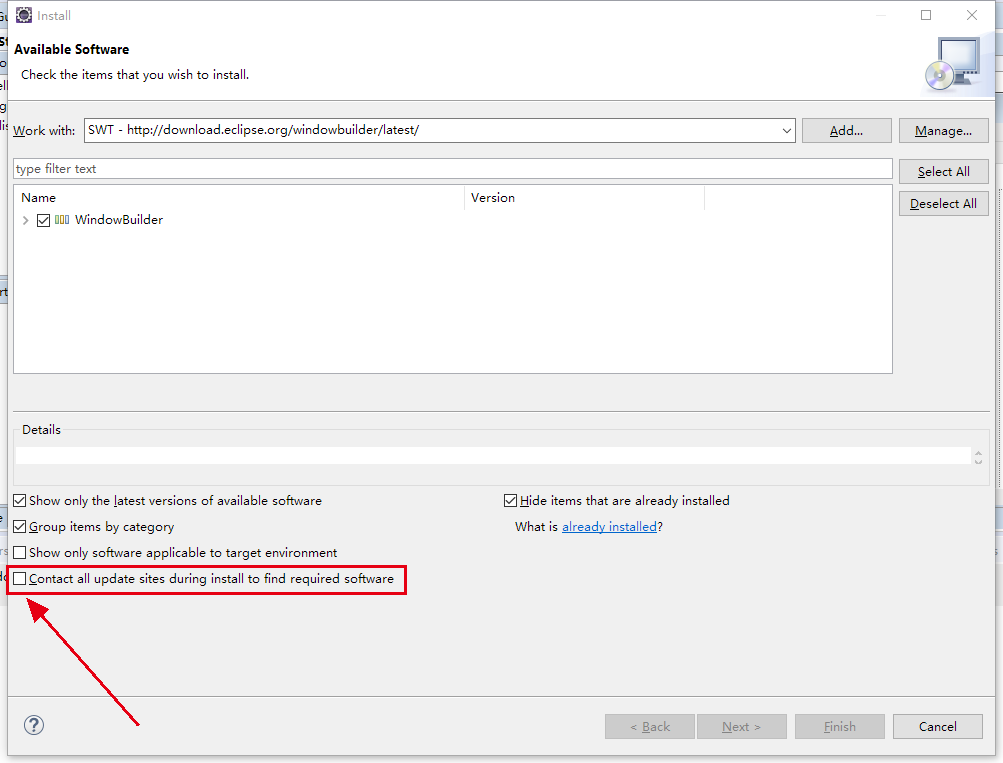
Task: Toggle Group items by category checkbox
Action: [20, 526]
